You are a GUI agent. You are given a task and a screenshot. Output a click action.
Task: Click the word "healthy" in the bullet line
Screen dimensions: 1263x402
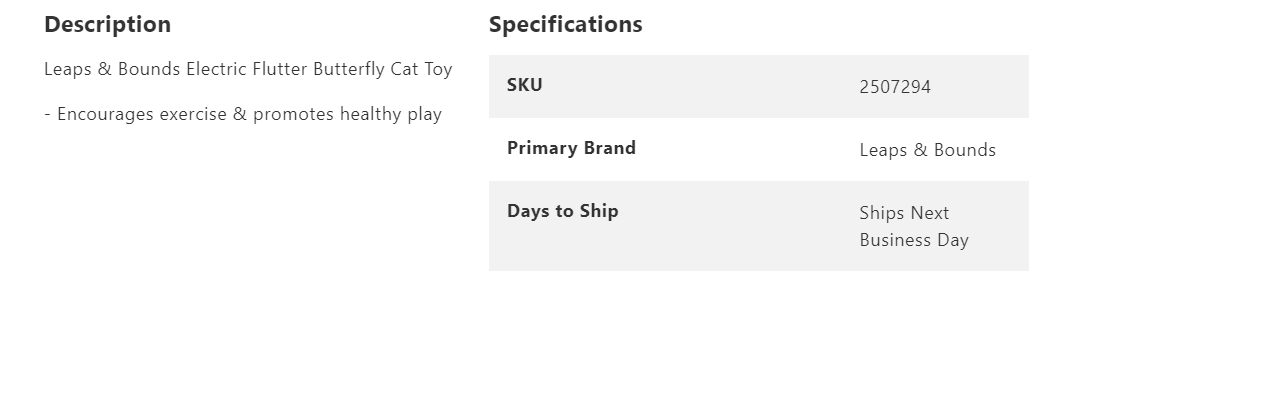point(370,114)
